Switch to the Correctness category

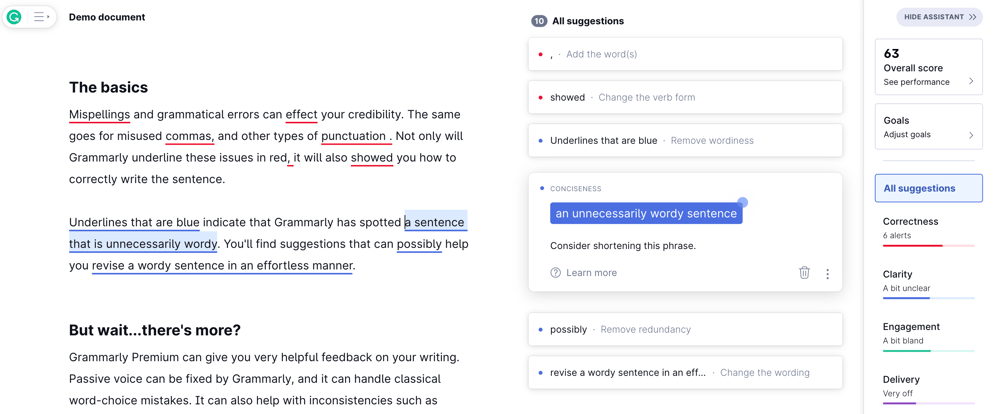[929, 230]
